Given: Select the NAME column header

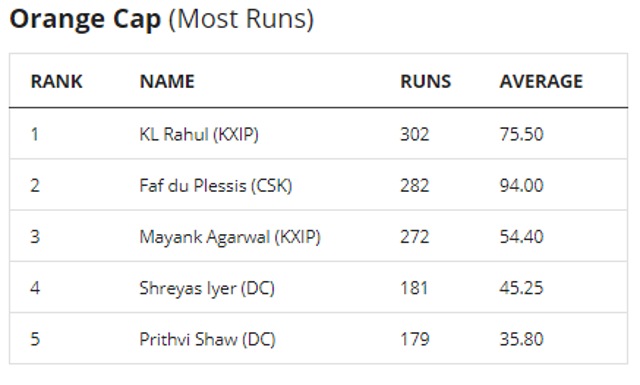Looking at the screenshot, I should [x=167, y=81].
